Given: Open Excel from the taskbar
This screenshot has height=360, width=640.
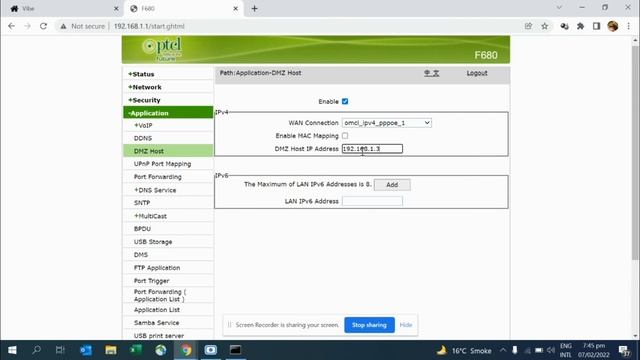Looking at the screenshot, I should pyautogui.click(x=136, y=350).
